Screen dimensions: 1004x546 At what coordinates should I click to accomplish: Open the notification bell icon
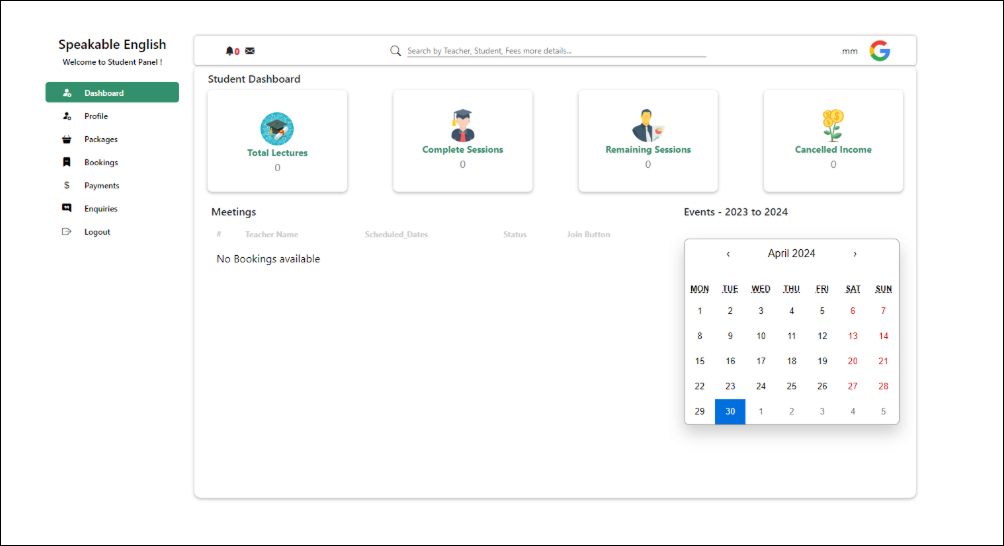(229, 51)
